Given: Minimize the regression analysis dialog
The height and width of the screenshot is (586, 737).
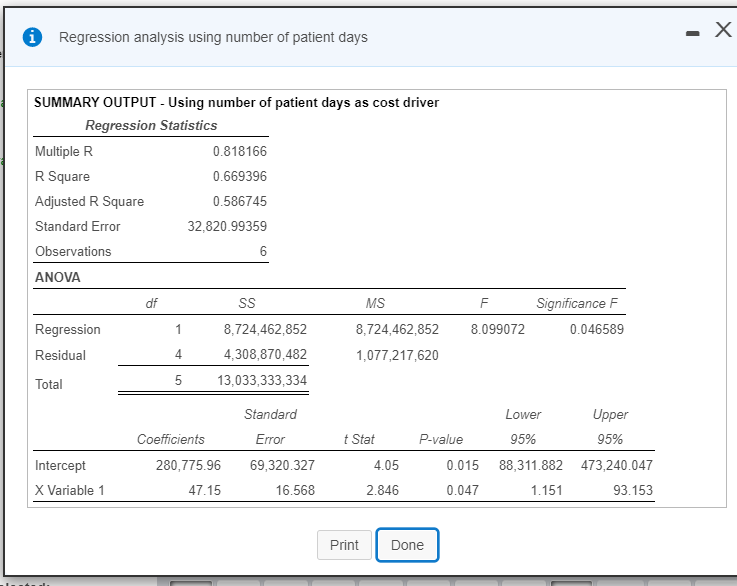Looking at the screenshot, I should point(692,33).
